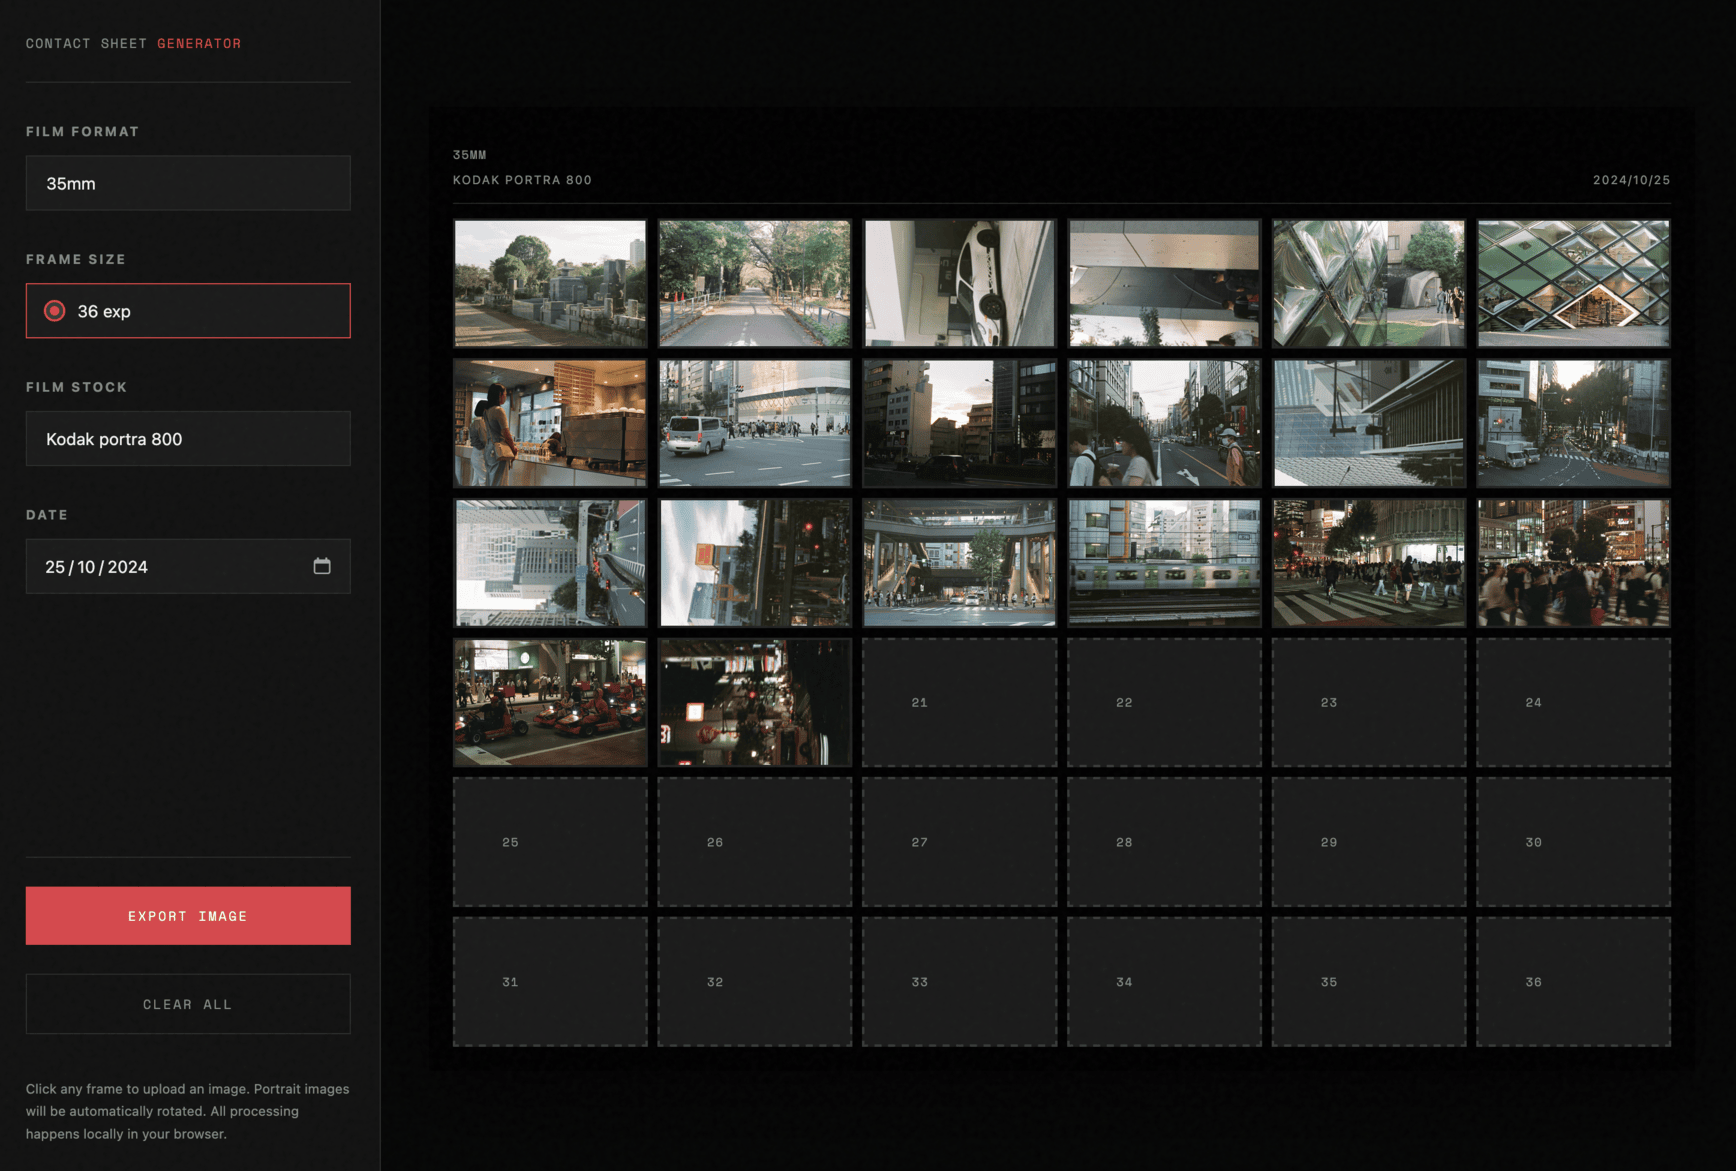The height and width of the screenshot is (1171, 1736).
Task: Click empty frame 27 to add image
Action: point(959,842)
